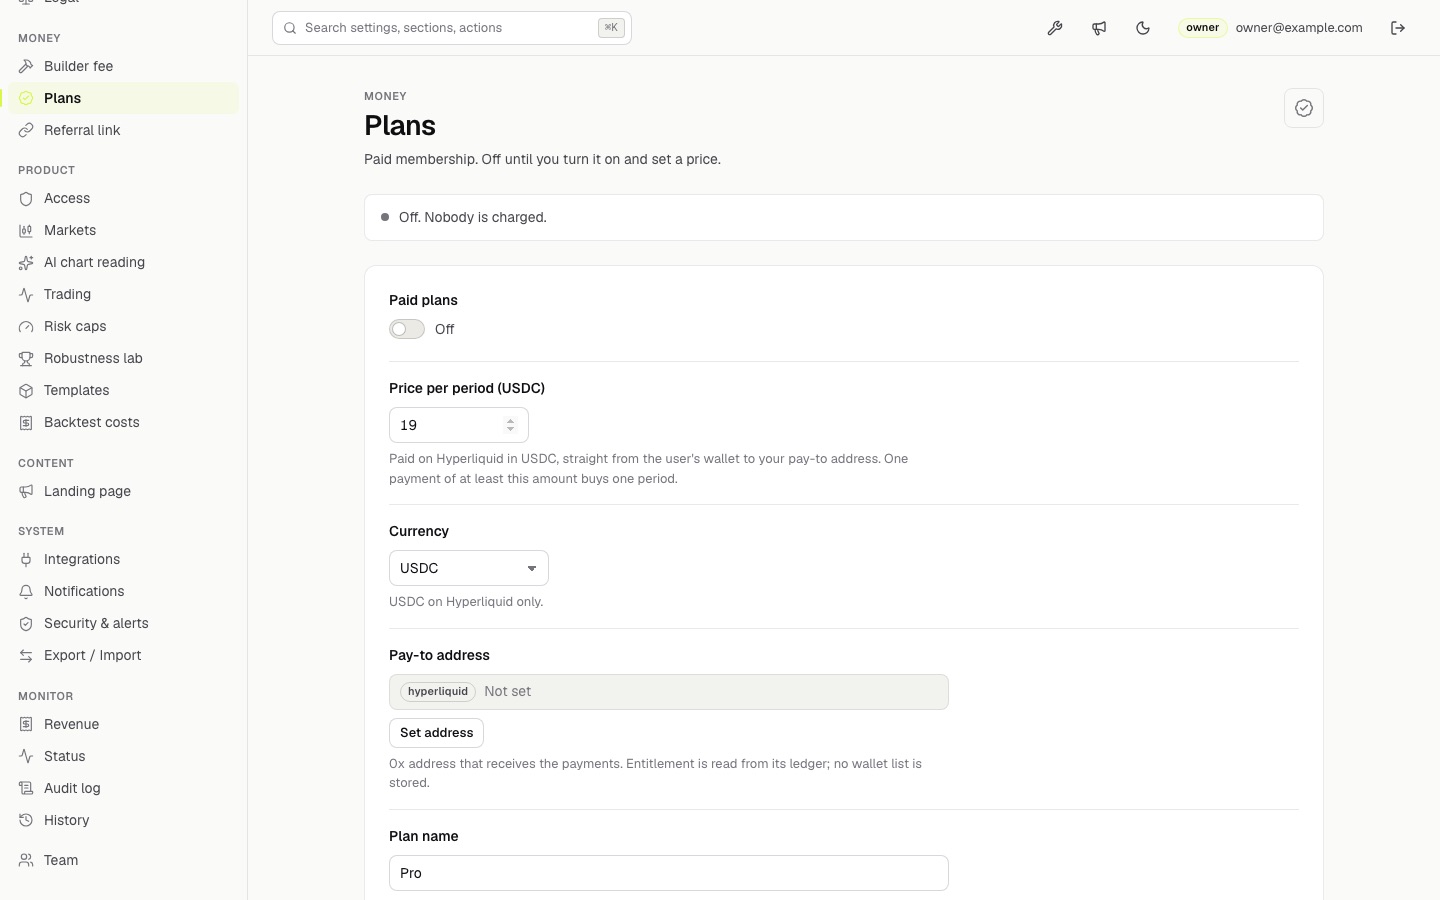
Task: Click the Risk caps gauge icon
Action: [x=26, y=326]
